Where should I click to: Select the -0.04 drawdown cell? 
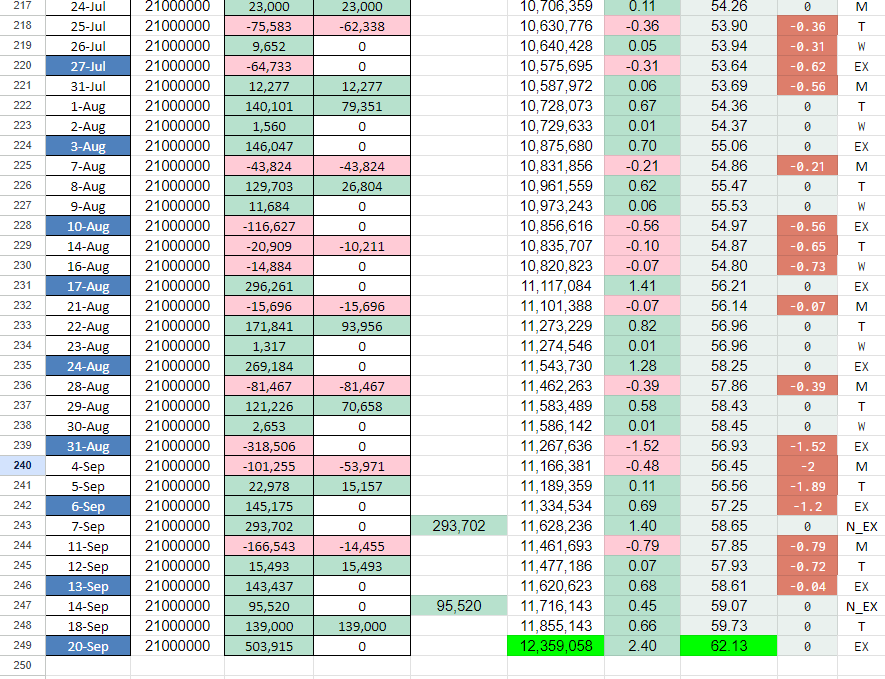807,586
